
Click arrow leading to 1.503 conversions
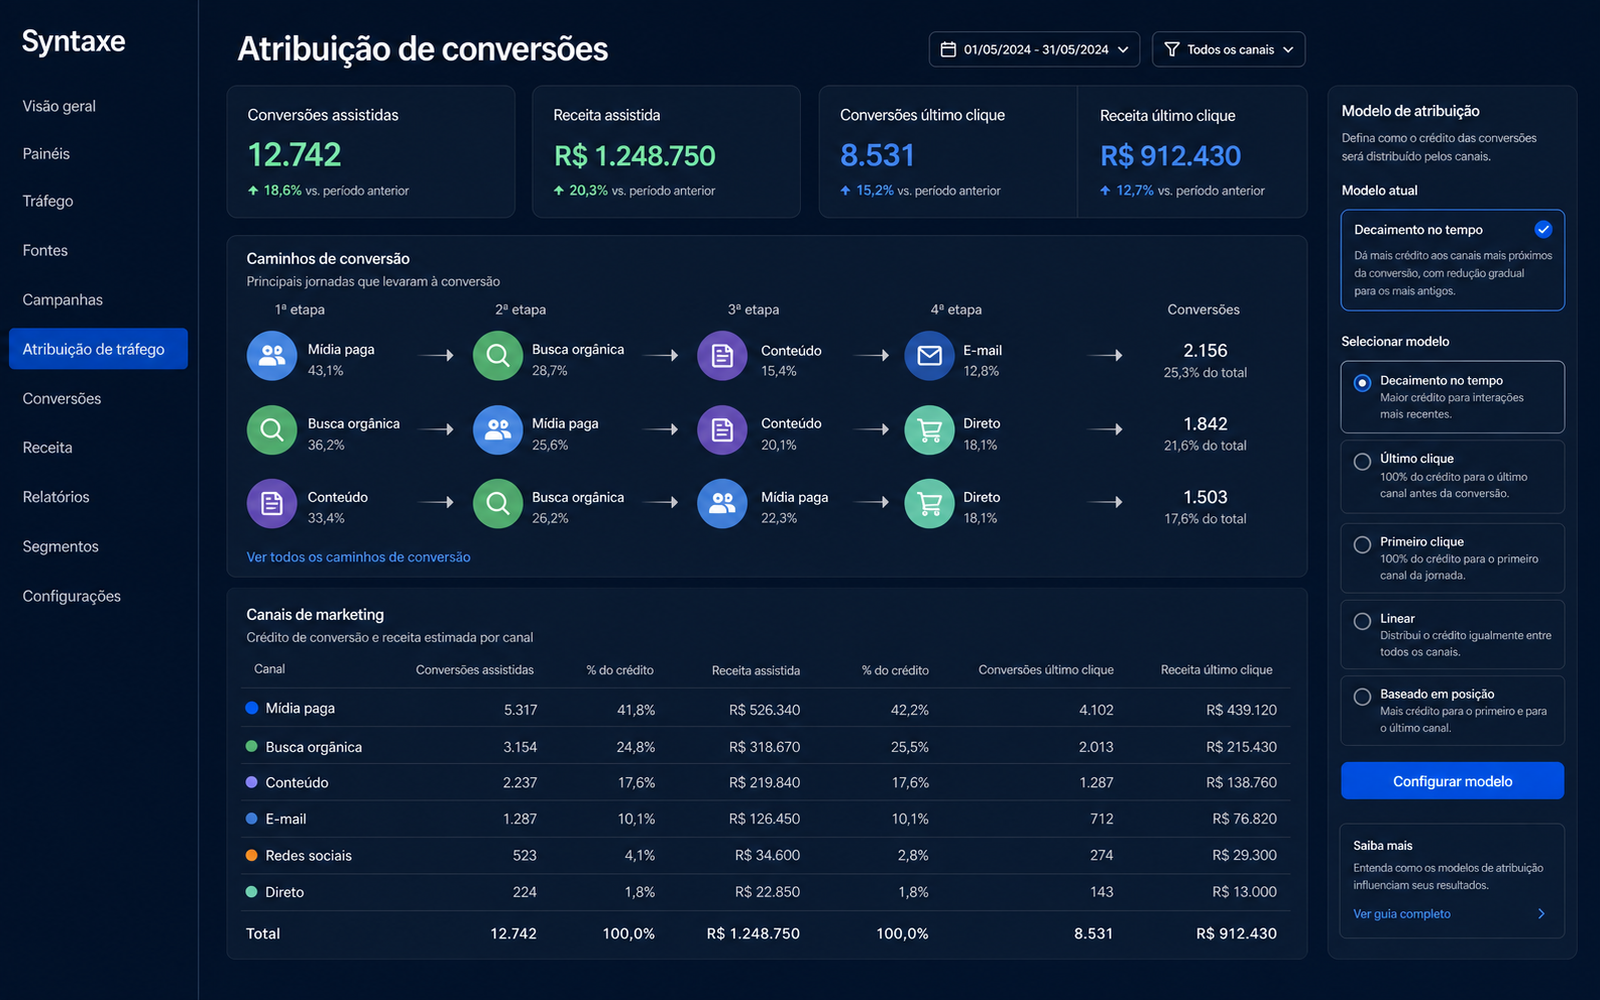pyautogui.click(x=1105, y=502)
